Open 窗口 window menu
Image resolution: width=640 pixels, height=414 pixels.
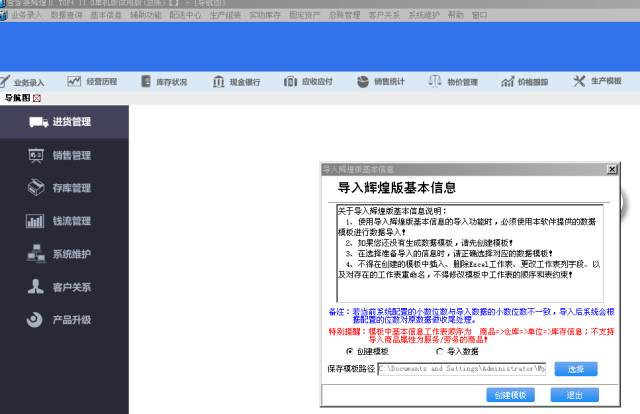pos(480,15)
